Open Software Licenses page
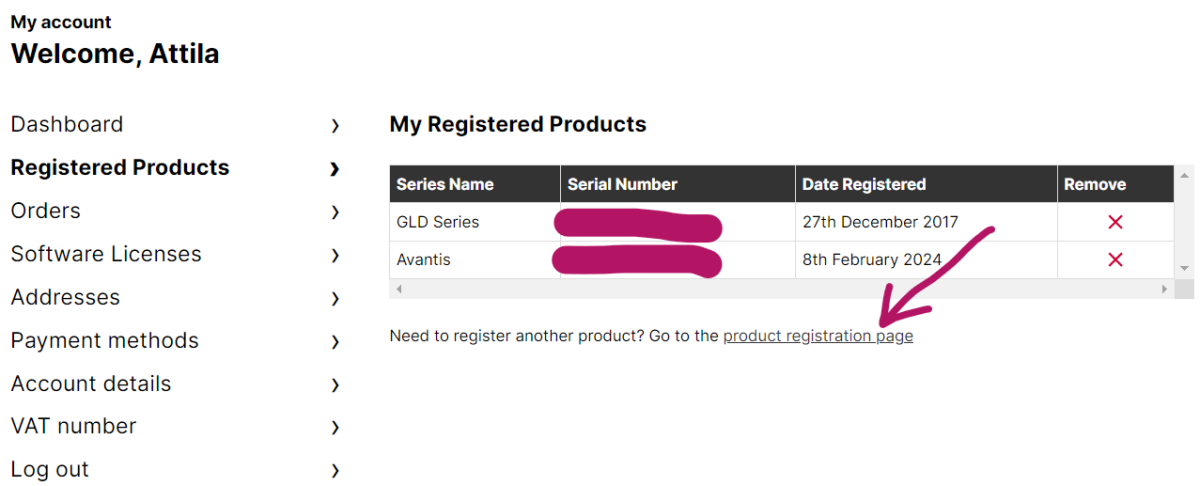This screenshot has height=486, width=1200. coord(106,254)
